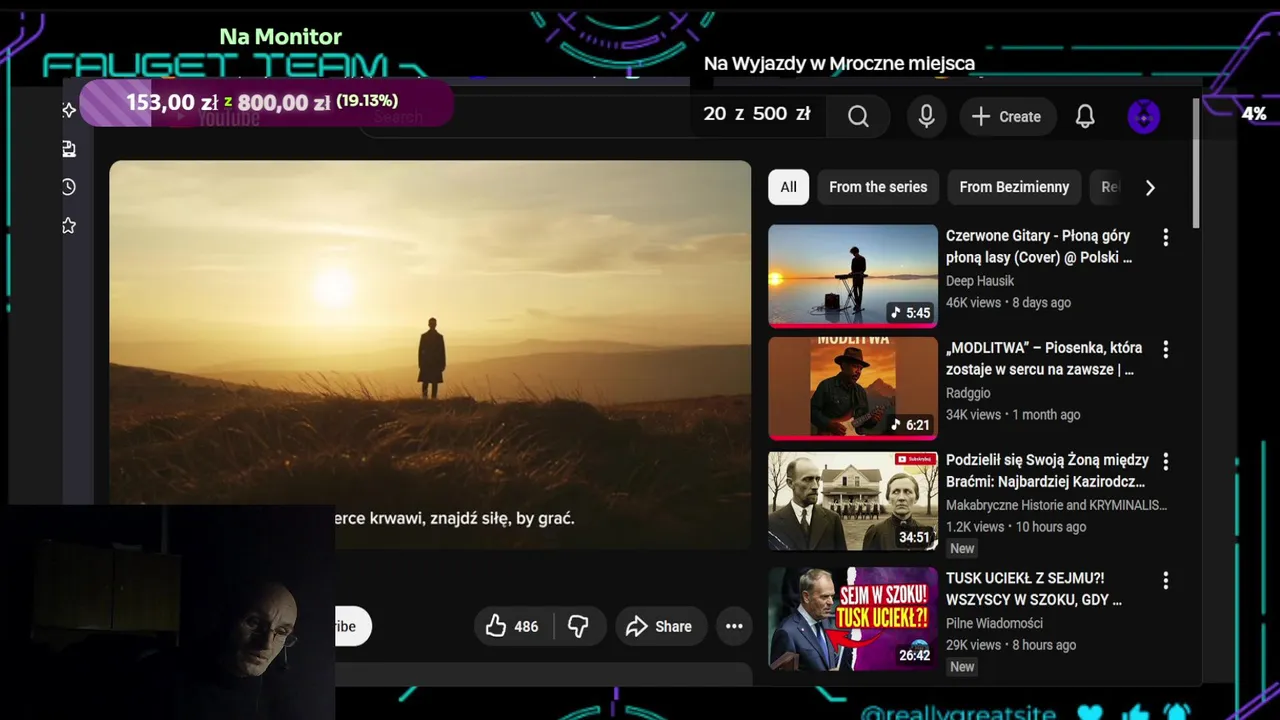Open options for Podzielił się Swoją Żoną video
This screenshot has height=720, width=1280.
click(x=1165, y=461)
